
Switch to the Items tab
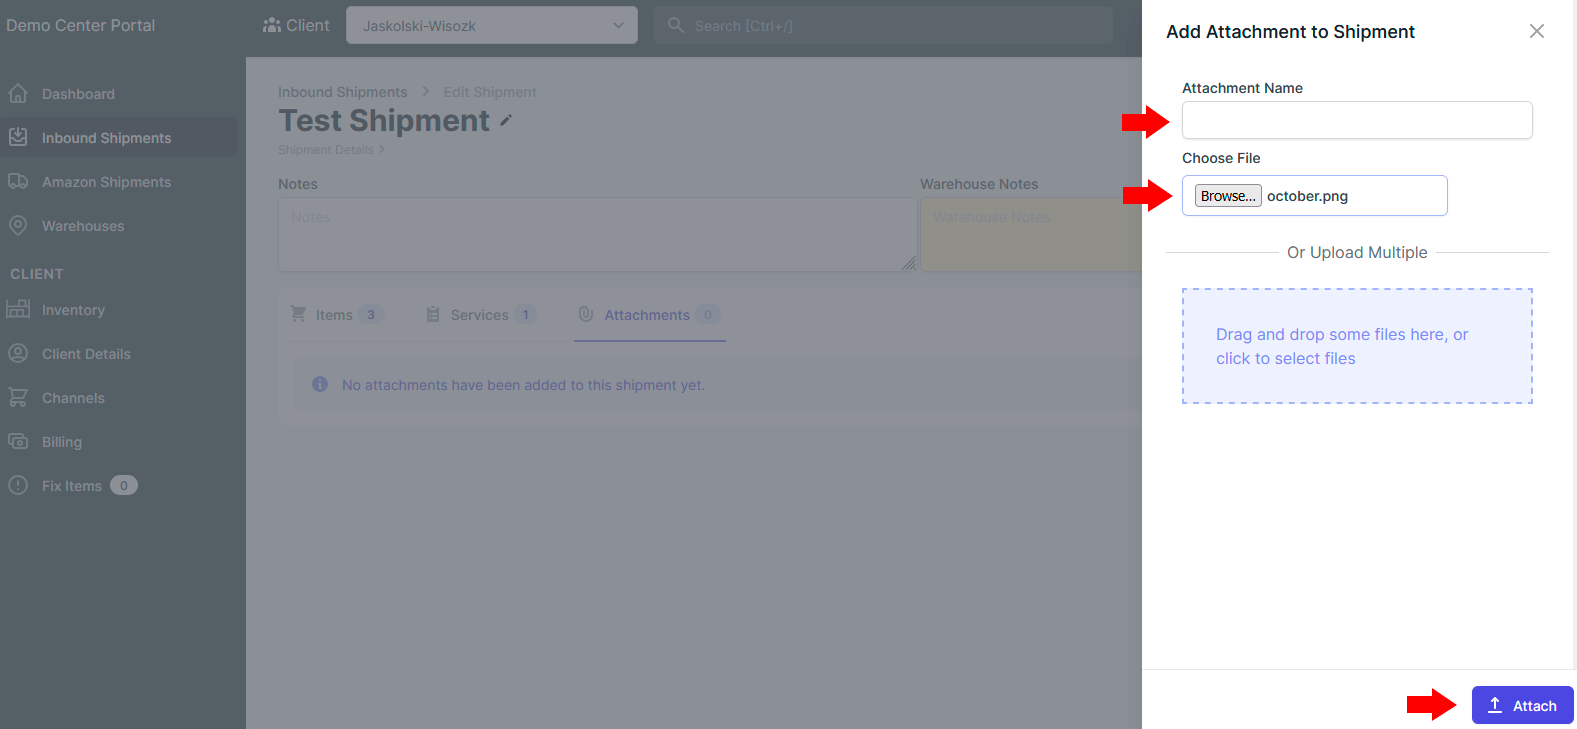pyautogui.click(x=337, y=315)
